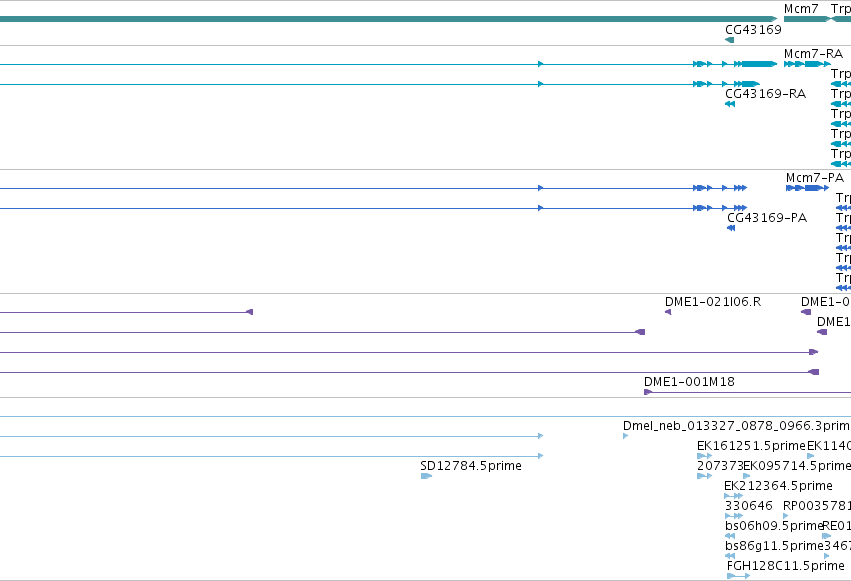The height and width of the screenshot is (581, 851).
Task: Select the Mcm7 gene bar
Action: [807, 19]
